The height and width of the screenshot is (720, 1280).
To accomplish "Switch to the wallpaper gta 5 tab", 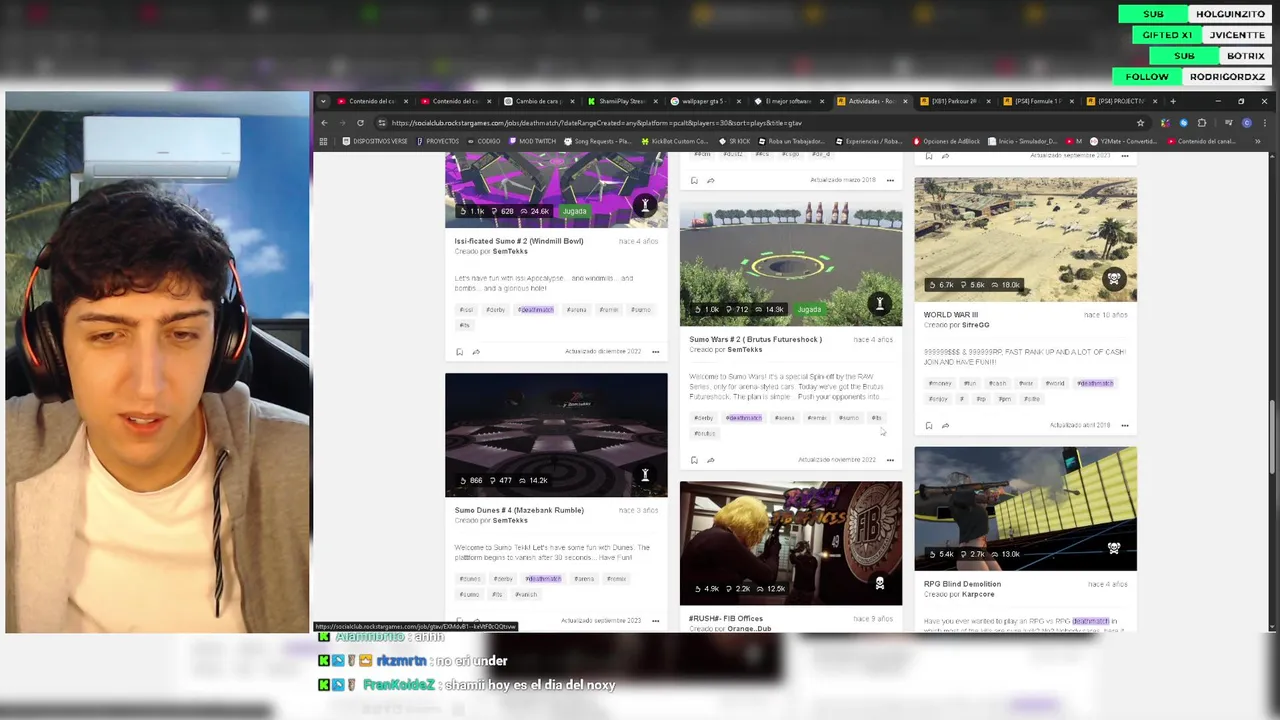I will (706, 101).
